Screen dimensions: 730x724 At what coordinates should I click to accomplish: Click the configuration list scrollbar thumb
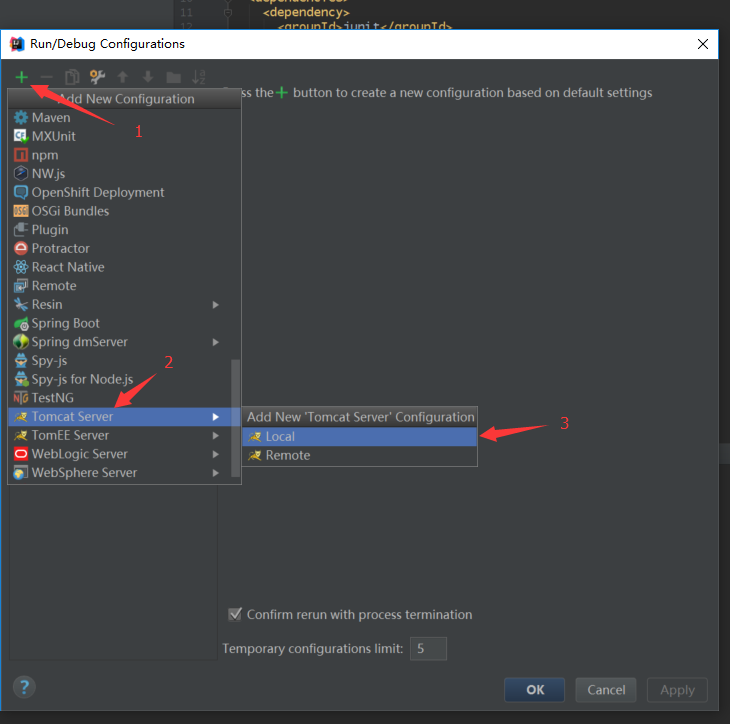(236, 418)
